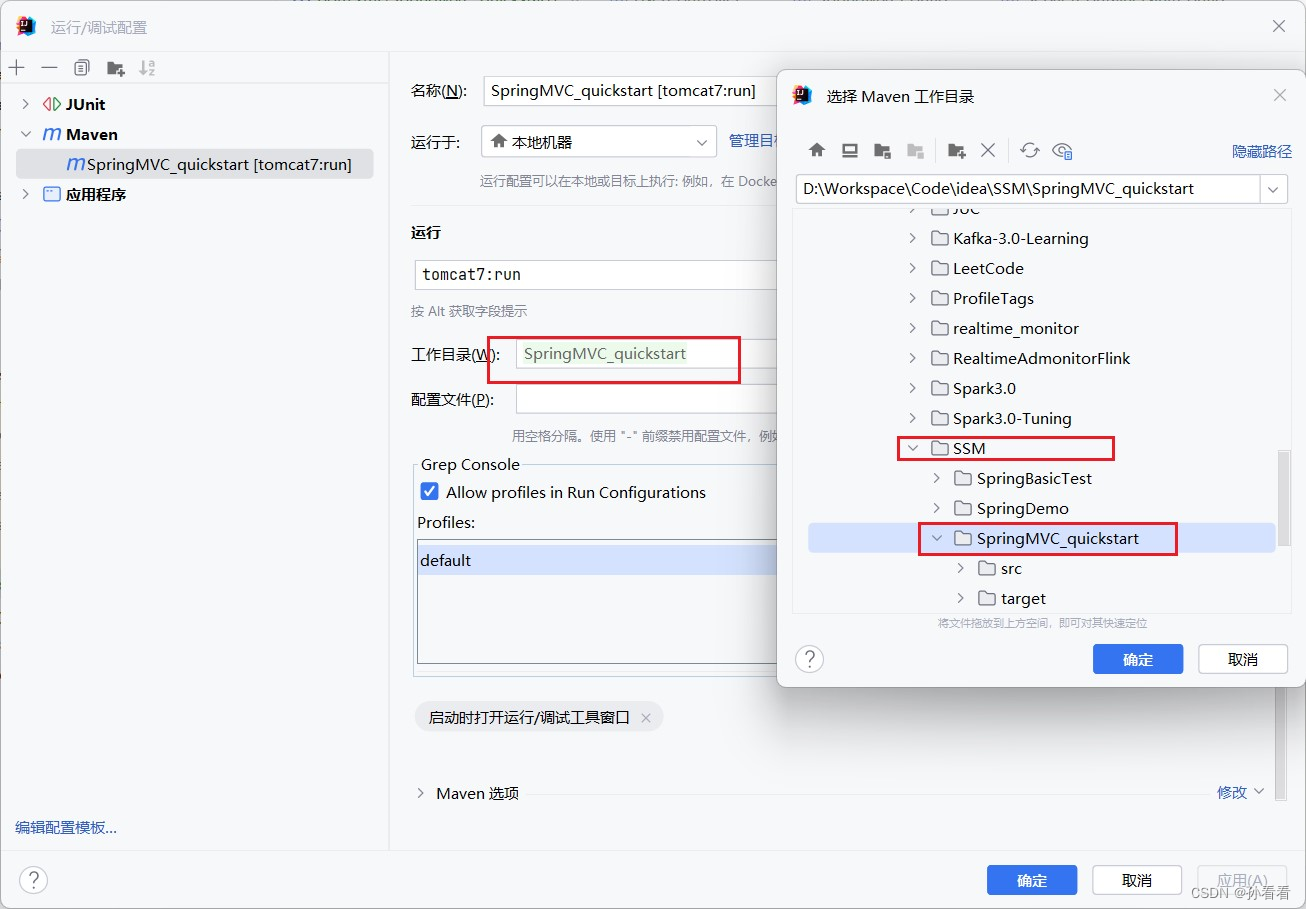The width and height of the screenshot is (1306, 909).
Task: Click the directory path input field
Action: pos(1028,188)
